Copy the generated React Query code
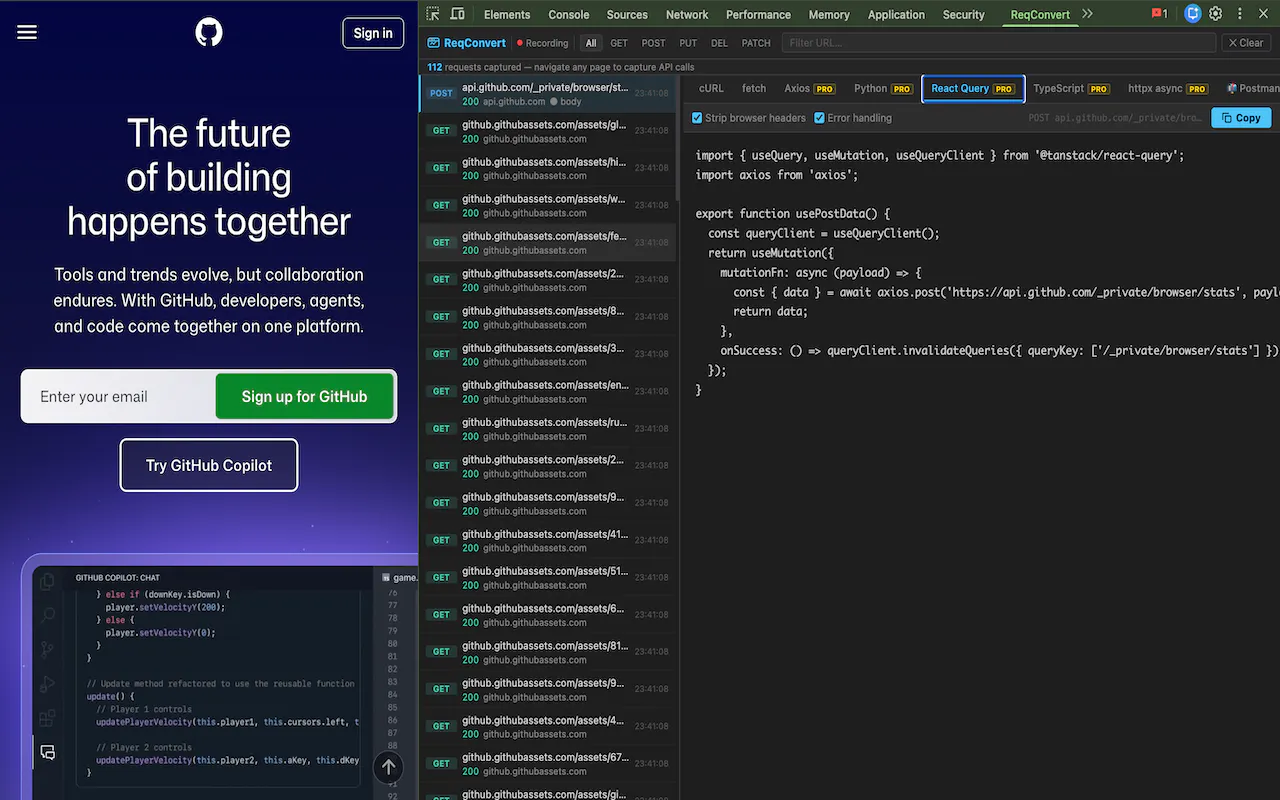Image resolution: width=1280 pixels, height=800 pixels. [1241, 118]
